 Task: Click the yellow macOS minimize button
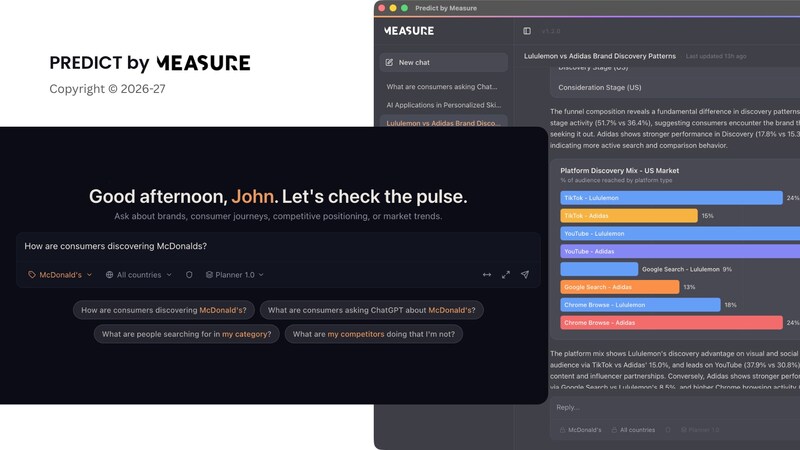(x=393, y=8)
